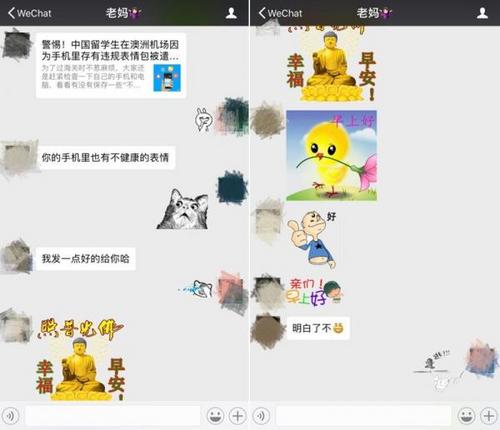Screen dimensions: 500x430
Task: Open the blue article thumbnail image
Action: click(x=167, y=78)
